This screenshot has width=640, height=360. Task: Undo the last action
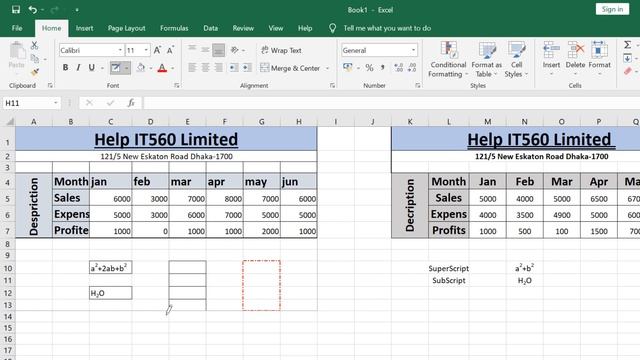(33, 10)
